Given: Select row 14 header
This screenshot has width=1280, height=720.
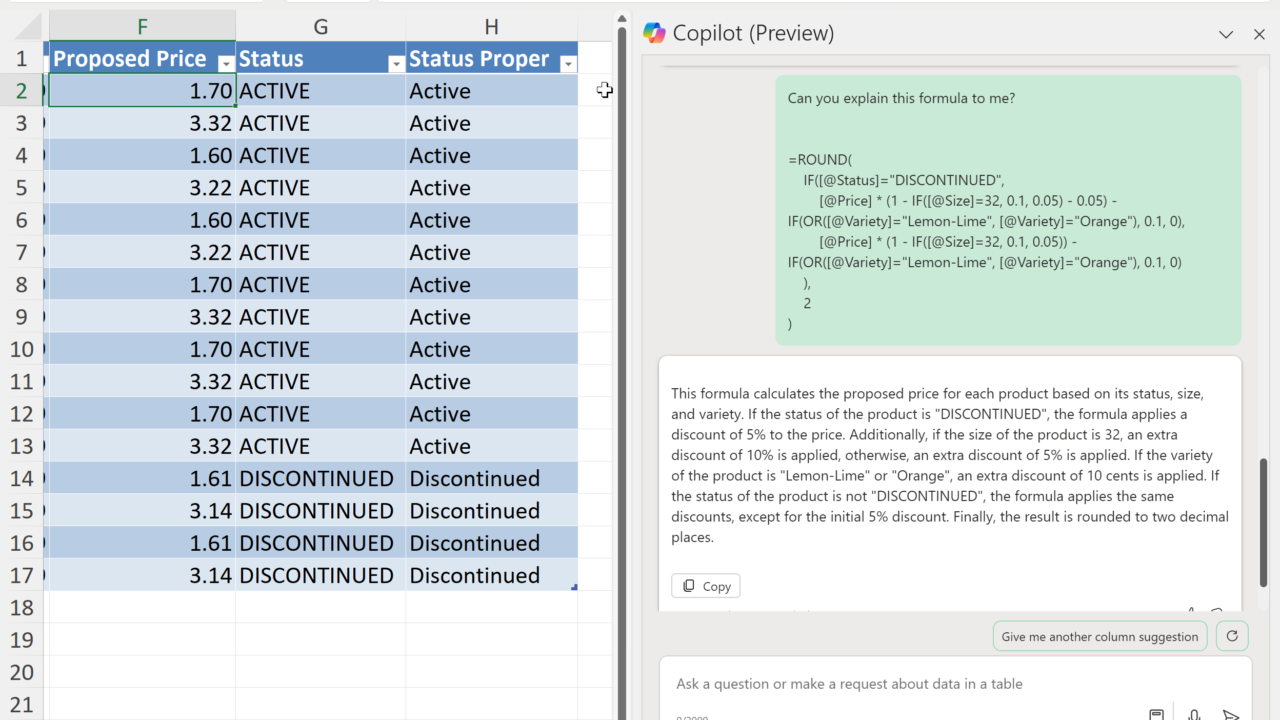Looking at the screenshot, I should (21, 478).
